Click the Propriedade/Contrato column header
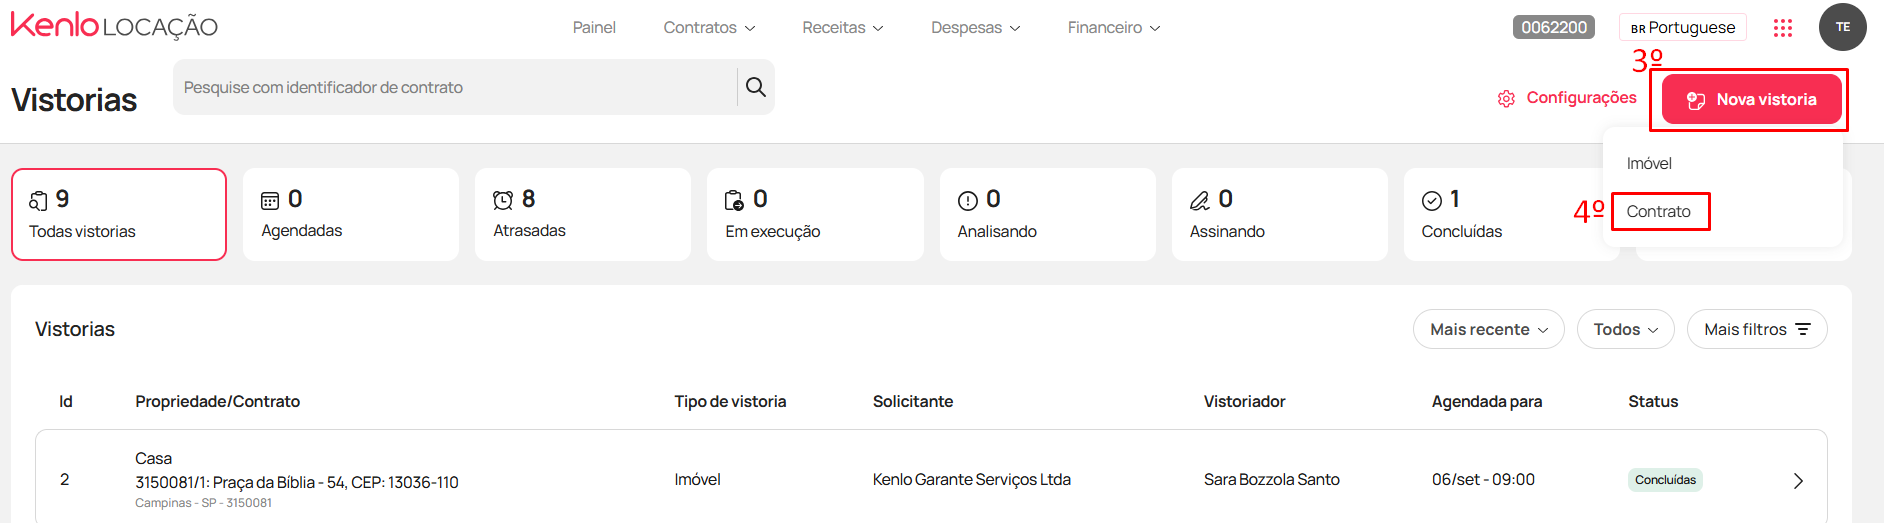1884x523 pixels. (217, 401)
